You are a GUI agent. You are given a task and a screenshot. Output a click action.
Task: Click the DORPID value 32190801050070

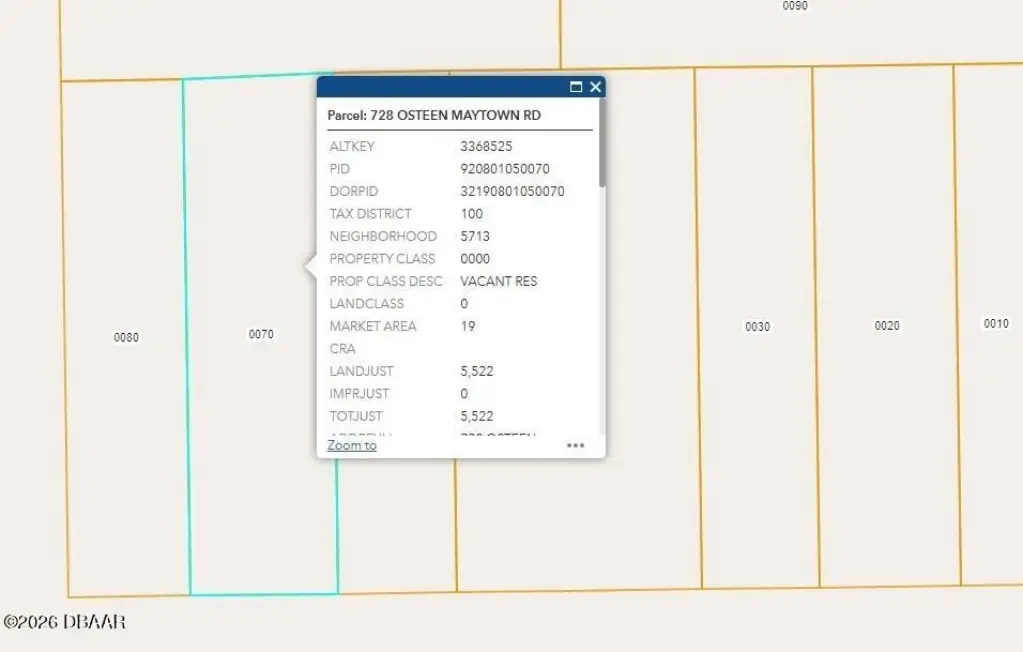click(x=512, y=191)
